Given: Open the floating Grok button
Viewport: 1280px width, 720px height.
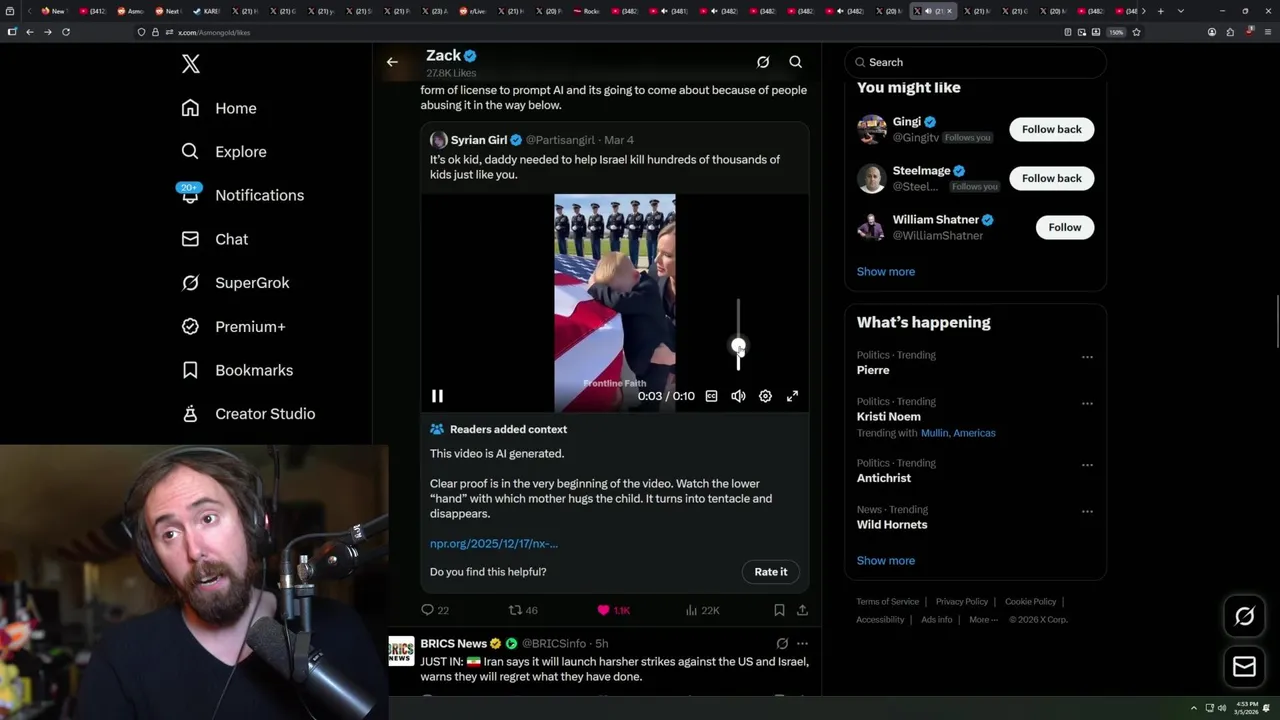Looking at the screenshot, I should 1244,616.
